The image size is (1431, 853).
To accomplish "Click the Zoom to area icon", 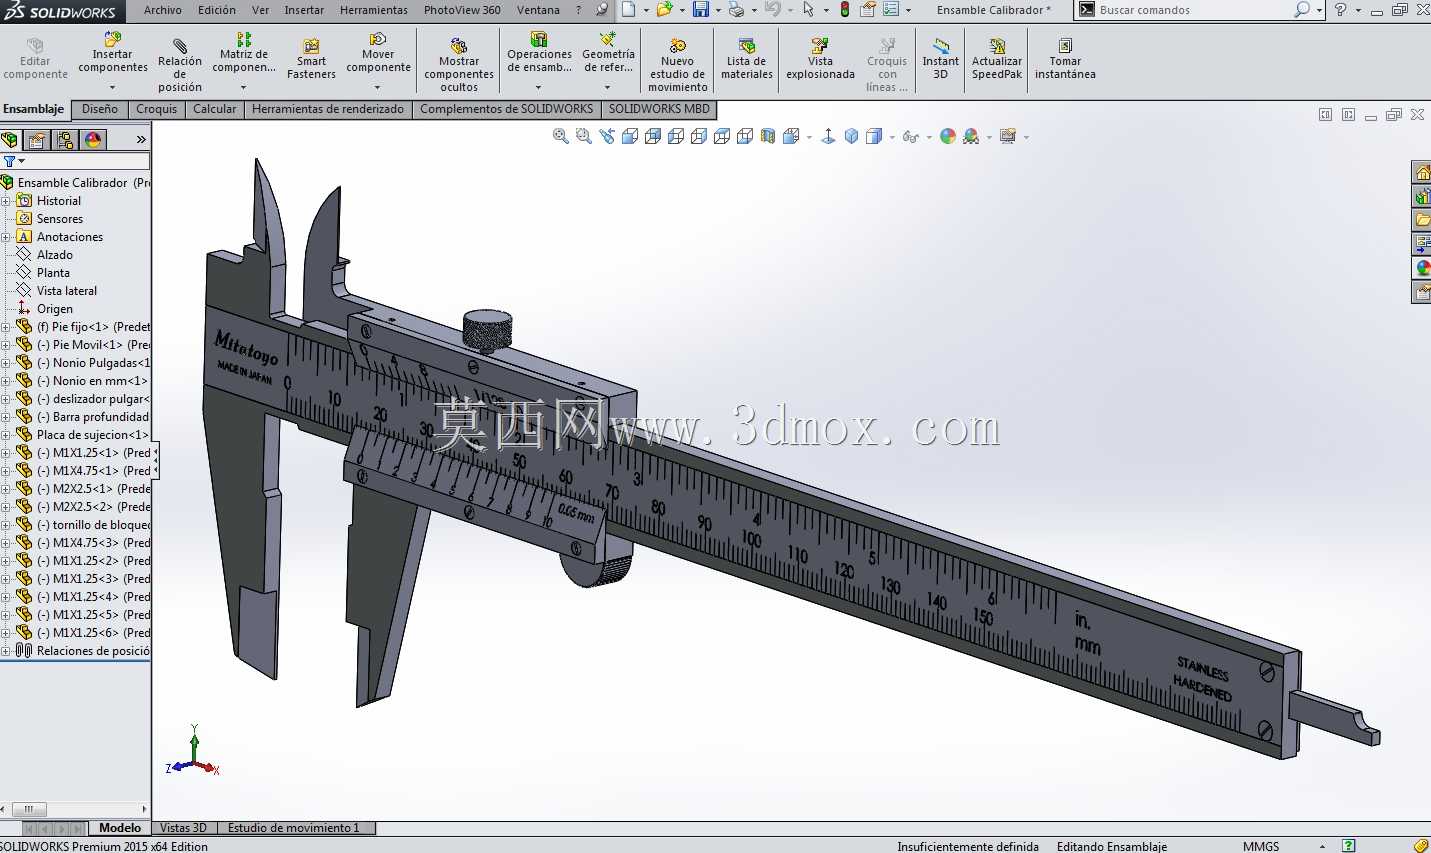I will (584, 136).
